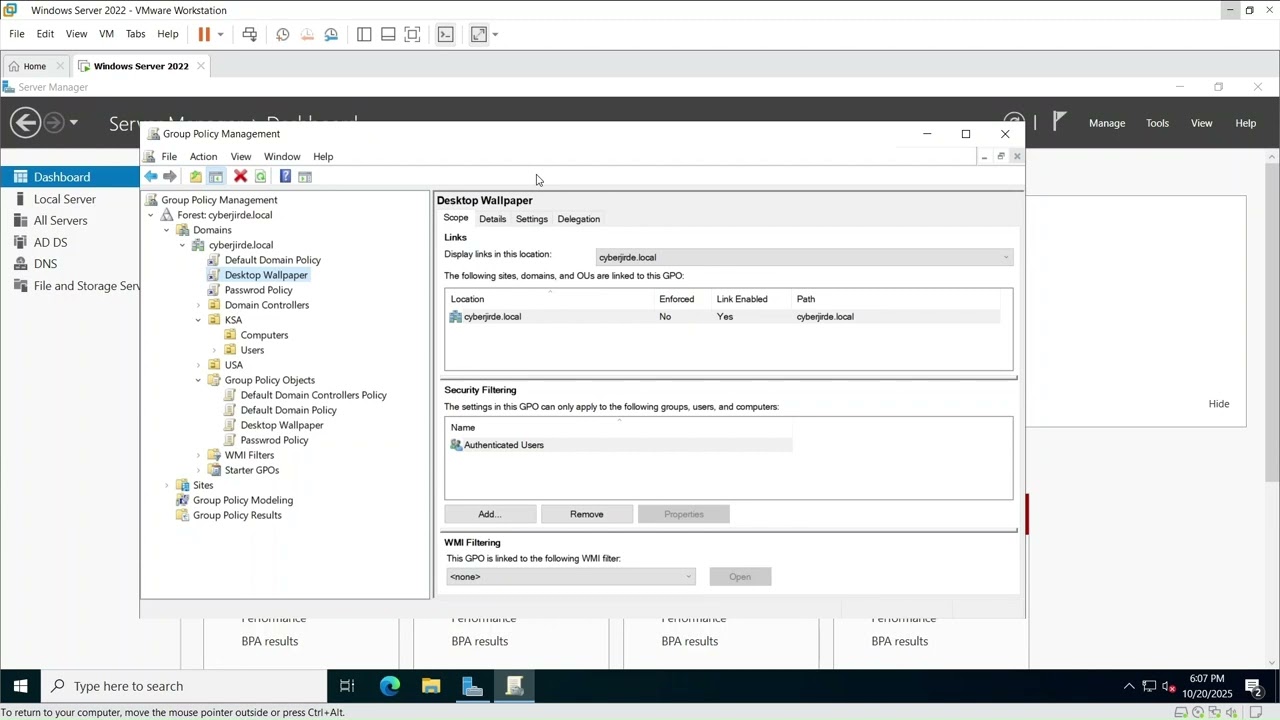Expand the USA organizational unit
This screenshot has width=1280, height=720.
pos(199,365)
